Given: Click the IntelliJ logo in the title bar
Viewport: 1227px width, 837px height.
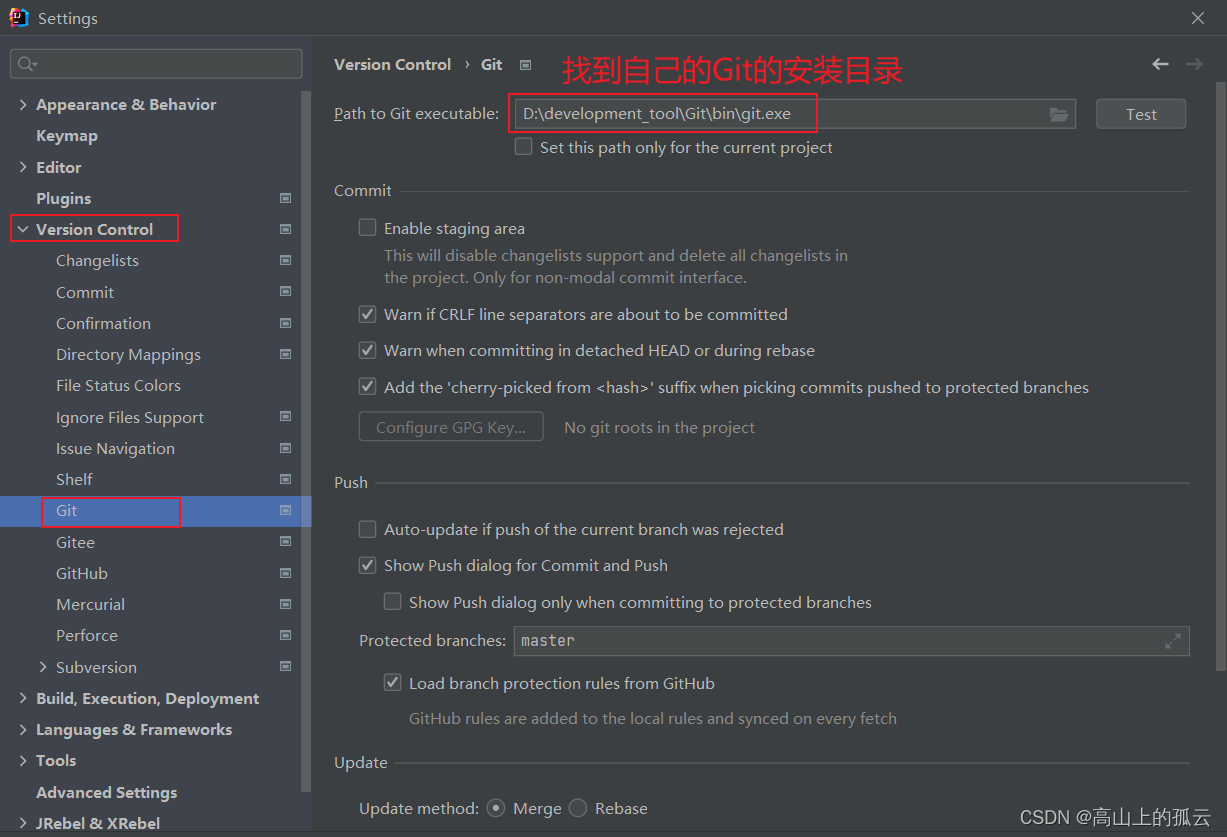Looking at the screenshot, I should click(19, 18).
